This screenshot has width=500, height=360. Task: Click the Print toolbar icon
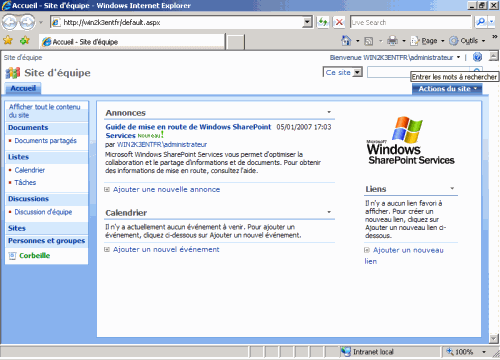392,41
